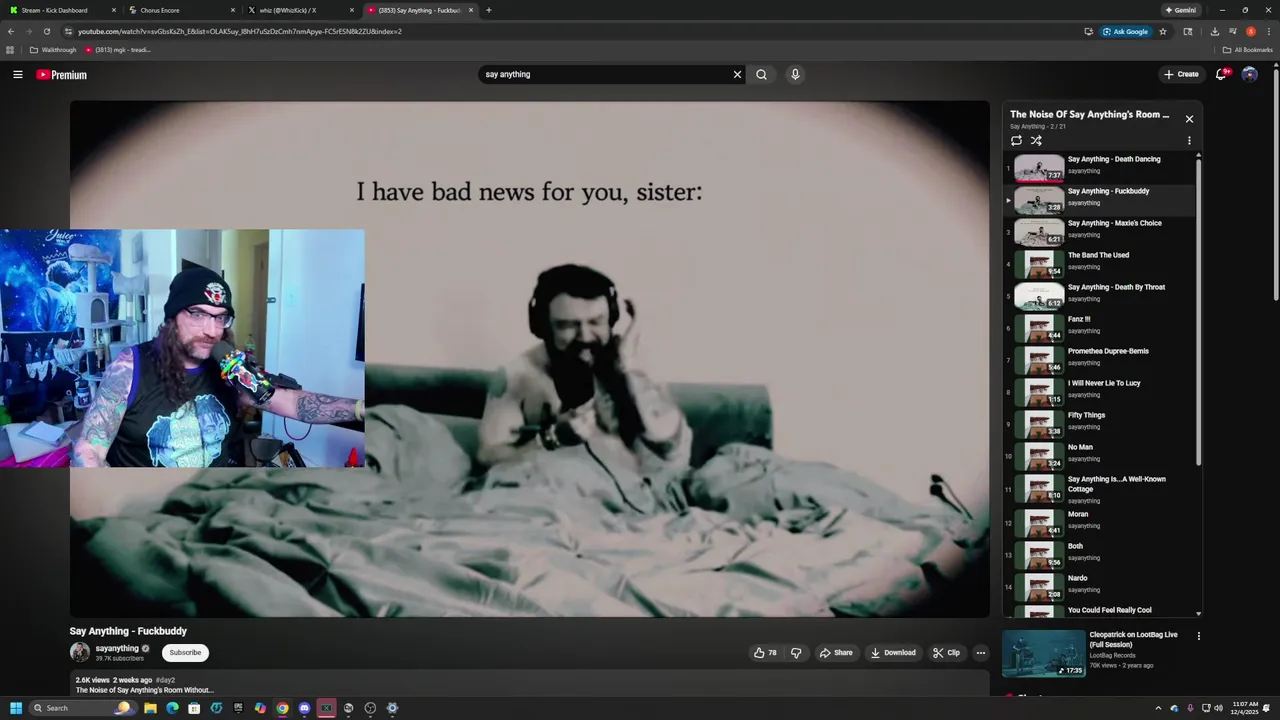
Task: Toggle playlist loop
Action: tap(1016, 140)
